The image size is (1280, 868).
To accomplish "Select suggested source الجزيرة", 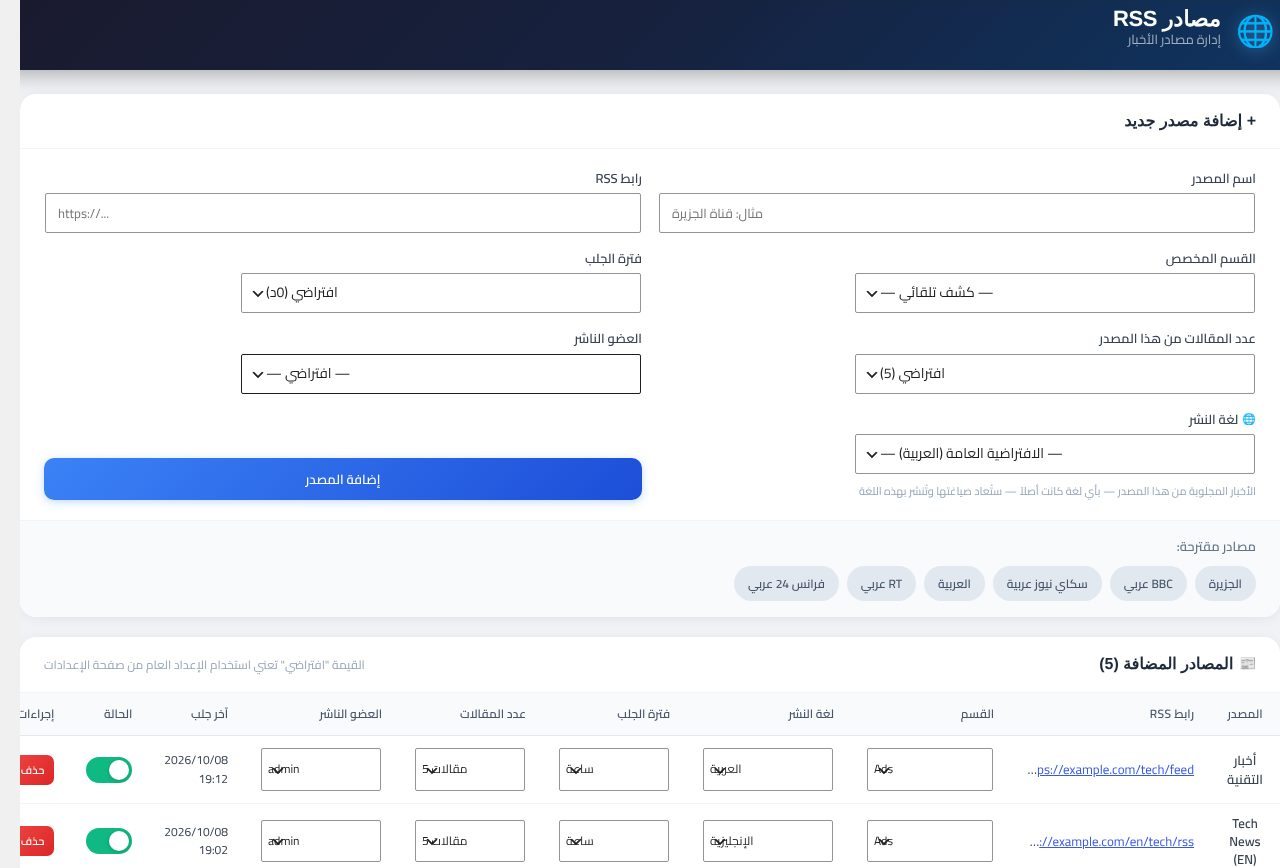I will coord(1225,584).
